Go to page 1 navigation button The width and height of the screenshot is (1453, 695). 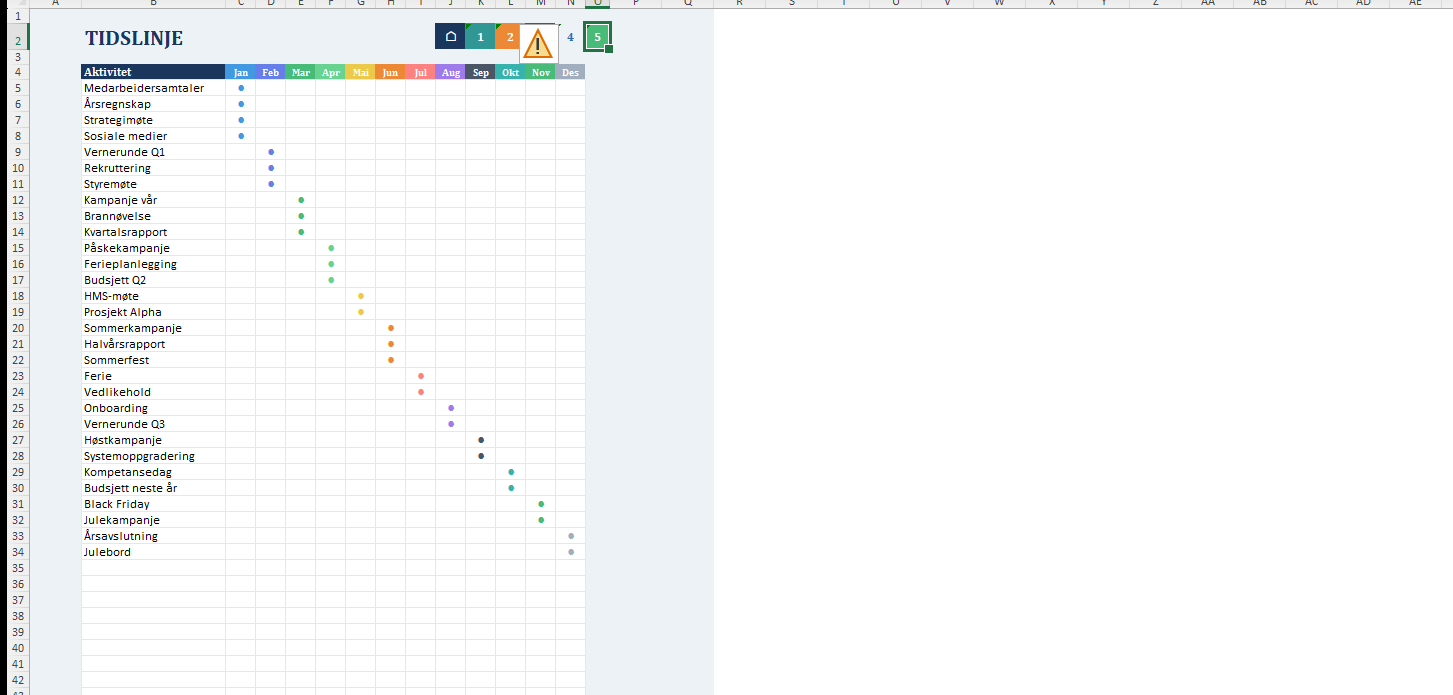pos(480,37)
